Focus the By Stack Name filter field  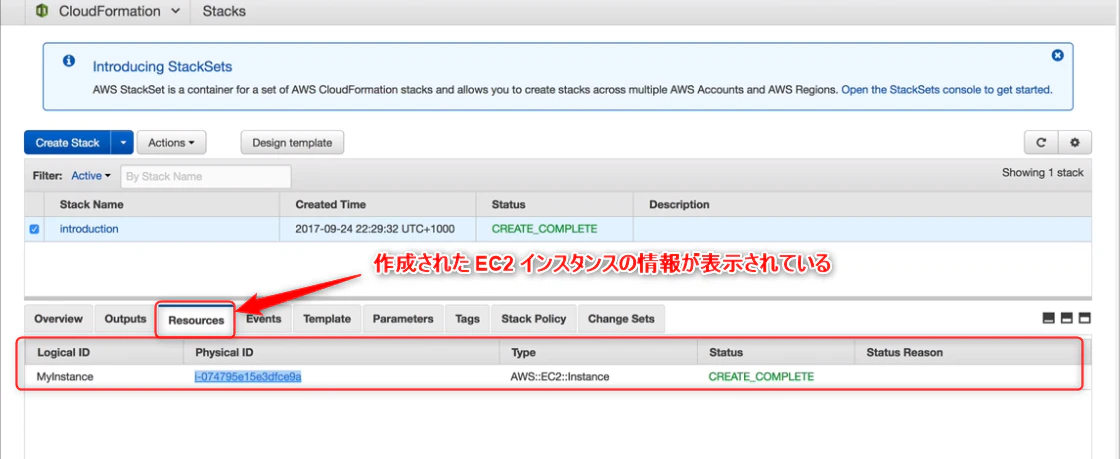[206, 176]
